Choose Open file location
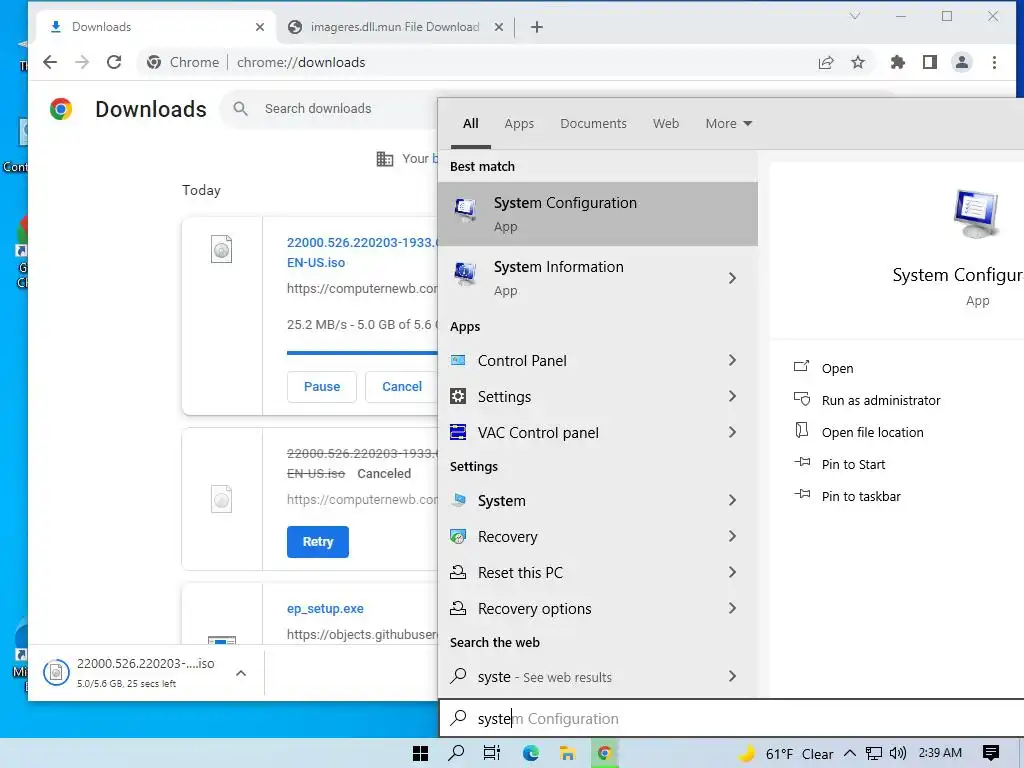The image size is (1024, 768). pos(872,432)
